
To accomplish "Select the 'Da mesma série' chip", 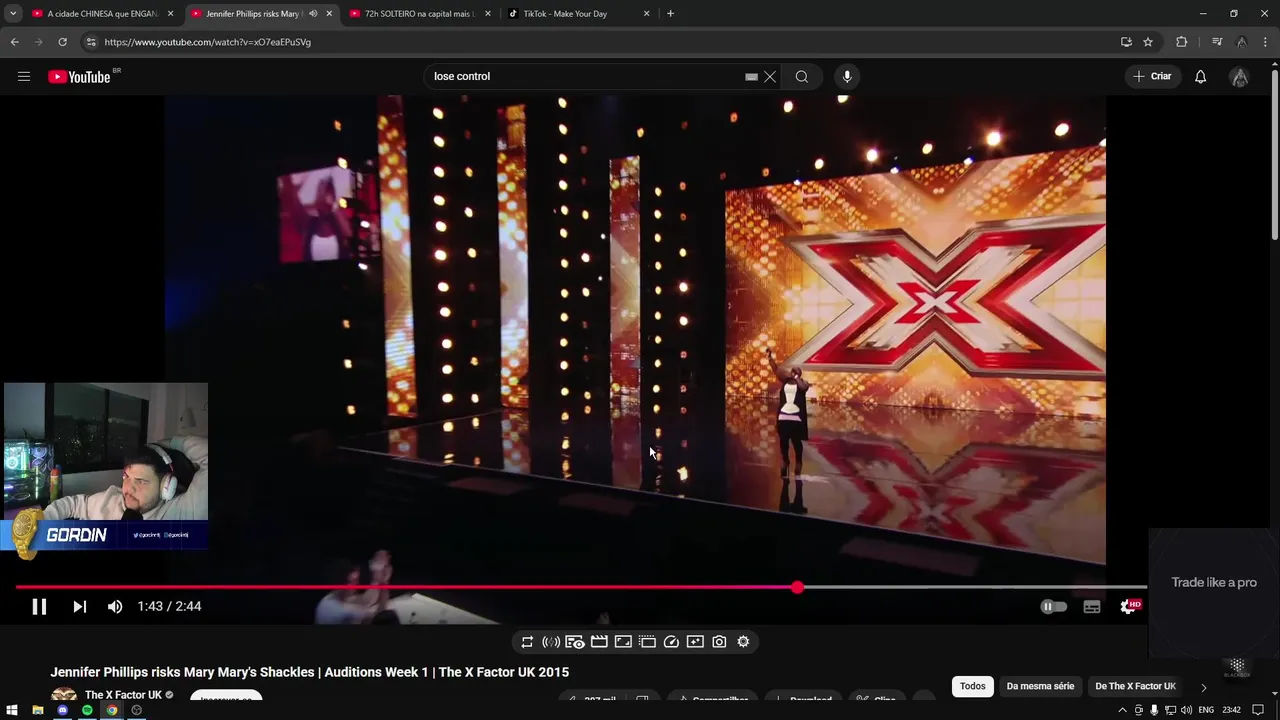I will (1040, 686).
